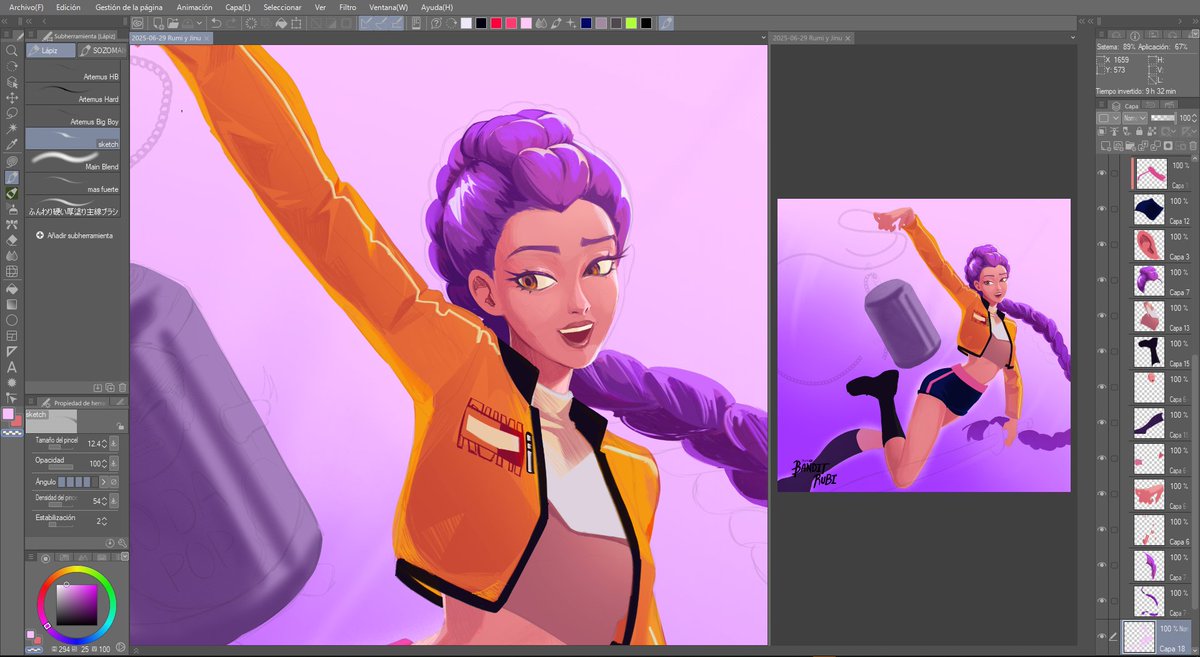Expand the angle presets arrow

coord(102,482)
